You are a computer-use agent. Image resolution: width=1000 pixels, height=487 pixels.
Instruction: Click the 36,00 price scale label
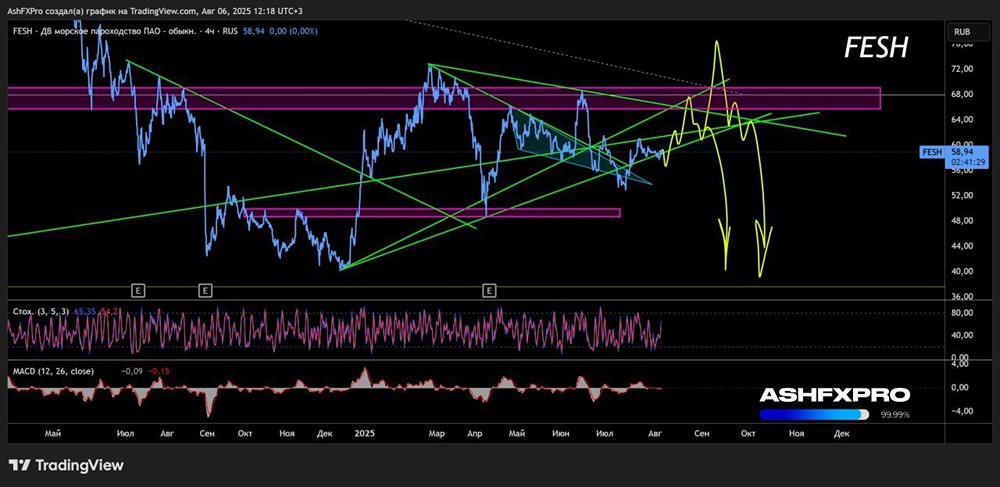tap(962, 296)
